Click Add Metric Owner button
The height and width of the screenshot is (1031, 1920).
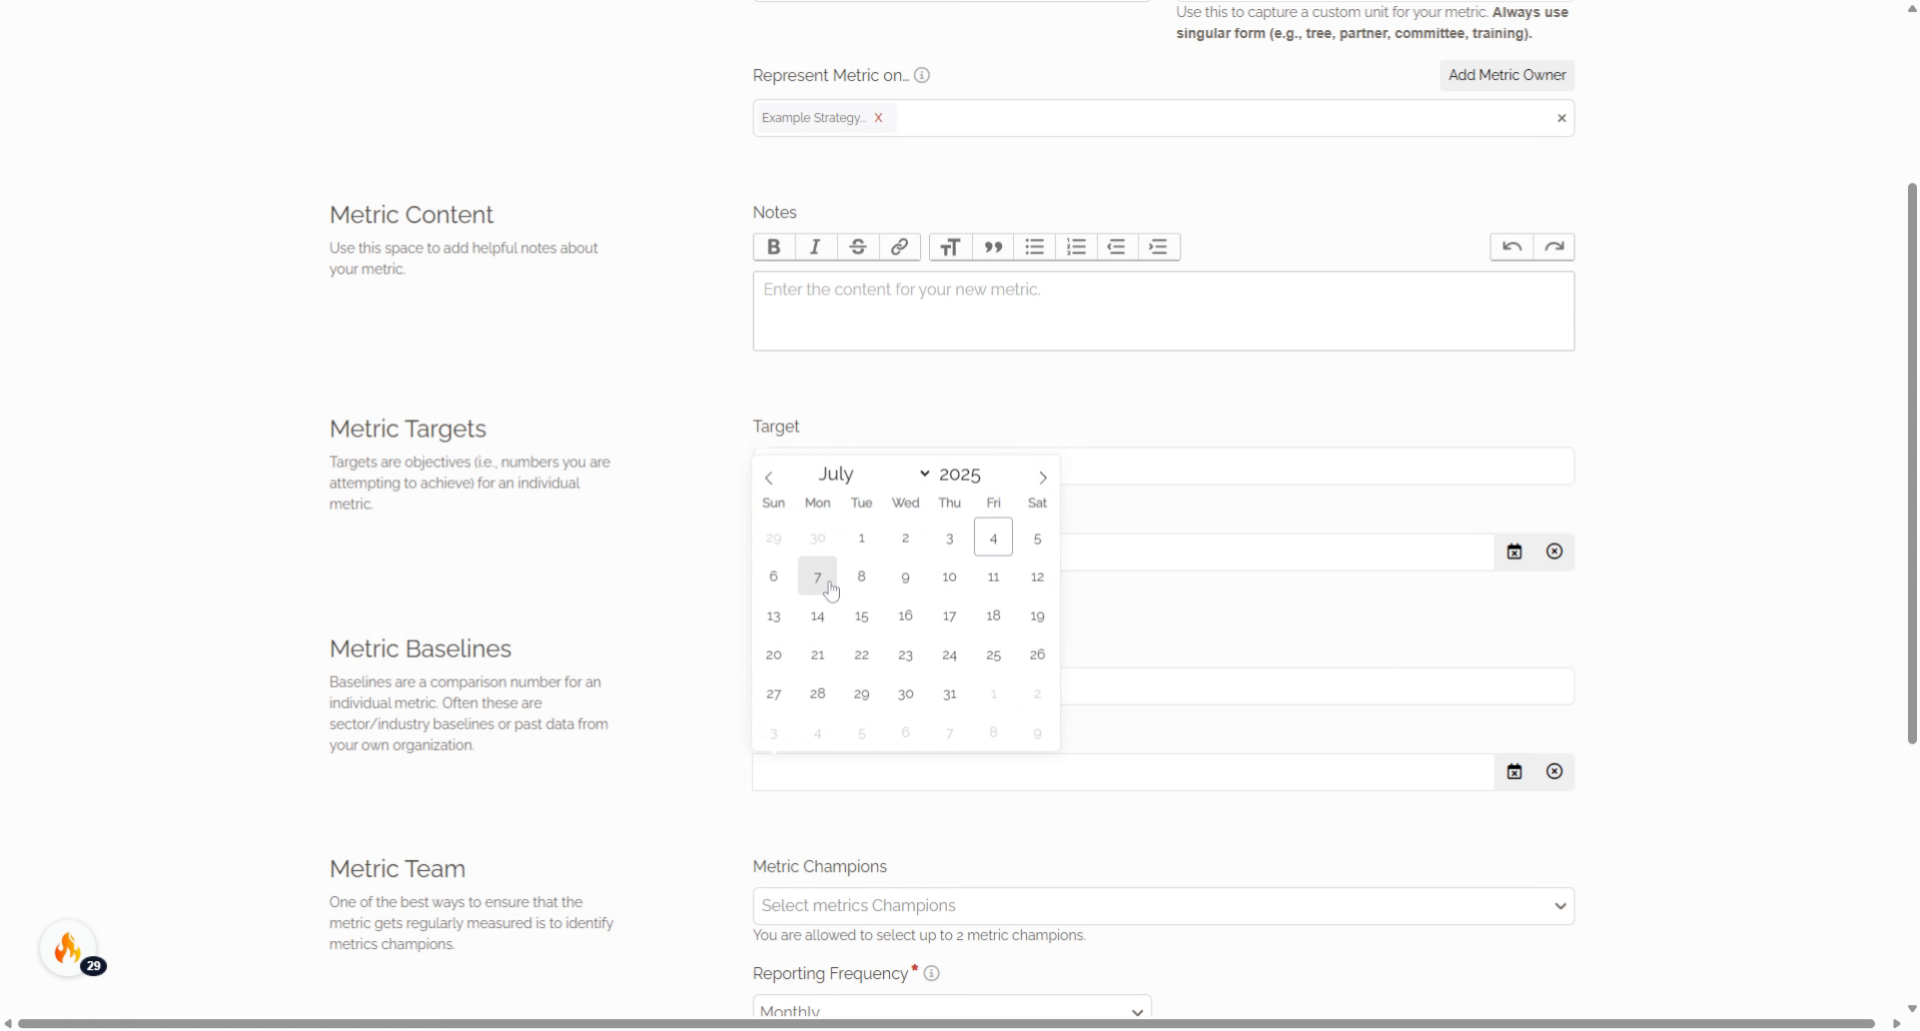point(1507,75)
